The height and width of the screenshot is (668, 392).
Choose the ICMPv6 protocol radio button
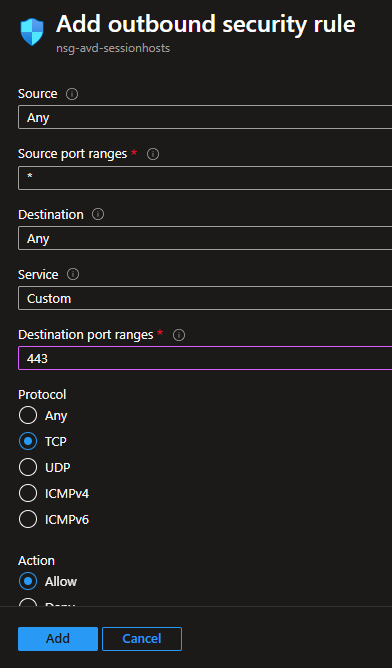(28, 519)
